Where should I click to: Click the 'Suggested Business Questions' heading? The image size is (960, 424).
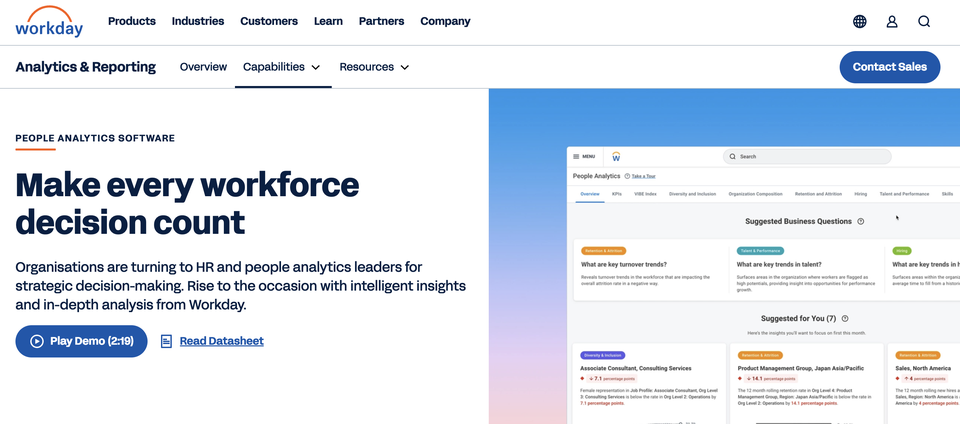pyautogui.click(x=798, y=221)
